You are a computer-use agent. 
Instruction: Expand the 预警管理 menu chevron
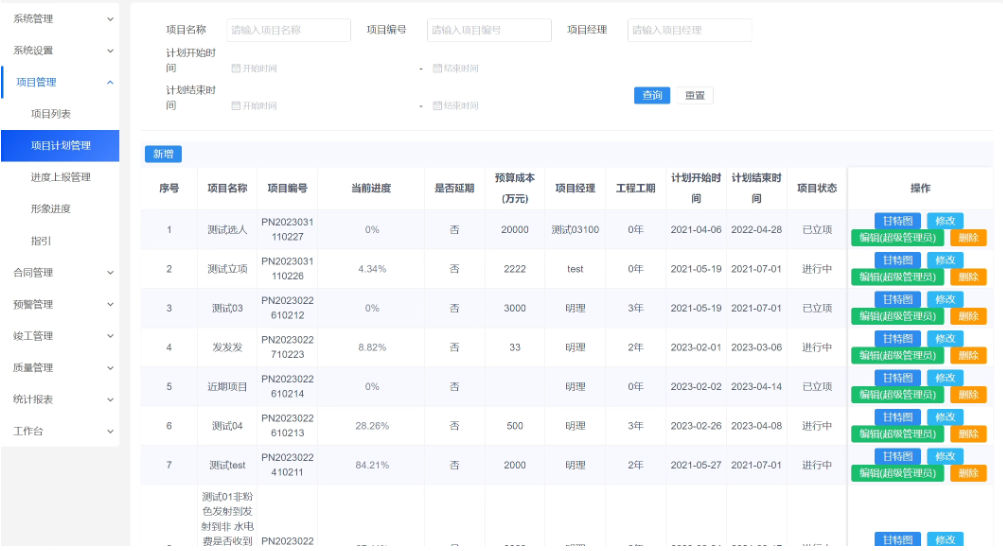(110, 305)
